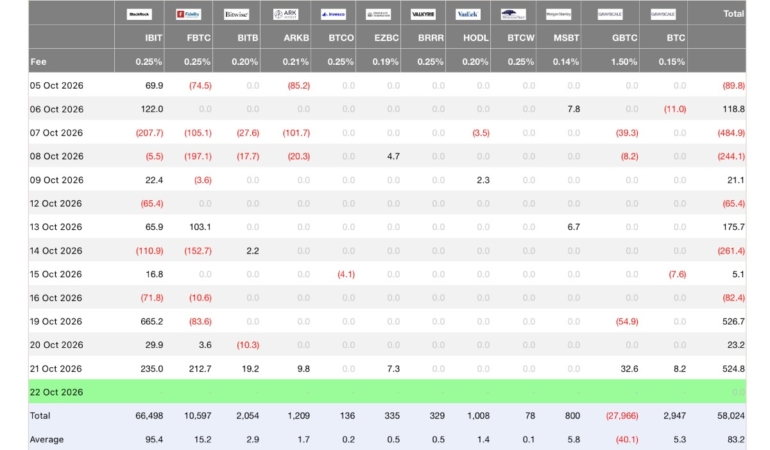This screenshot has height=450, width=770.
Task: Click the (197.1) FBTC outflow cell
Action: 198,156
